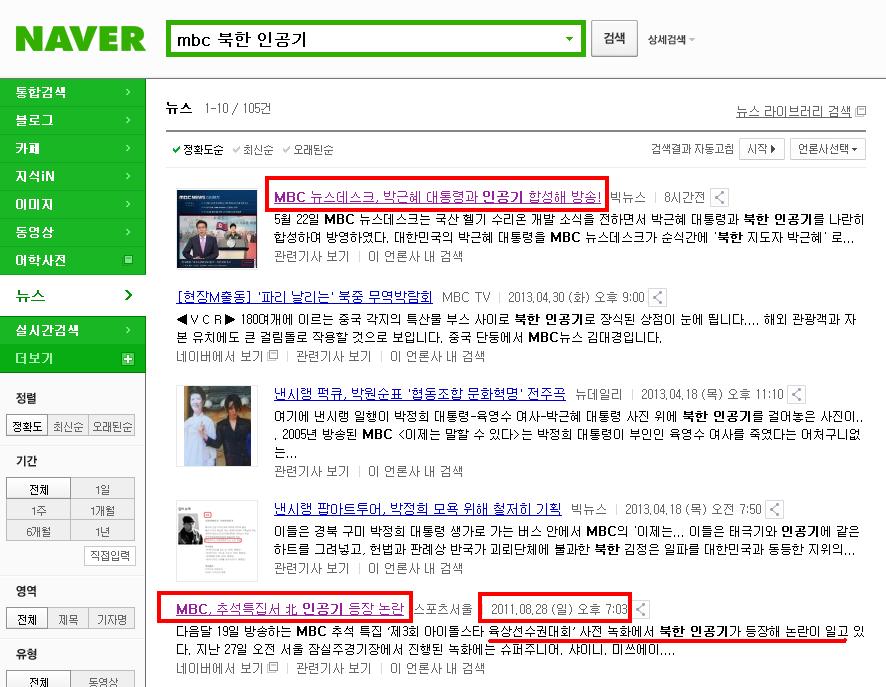Select 1주 period filter
The image size is (886, 687).
coord(38,510)
